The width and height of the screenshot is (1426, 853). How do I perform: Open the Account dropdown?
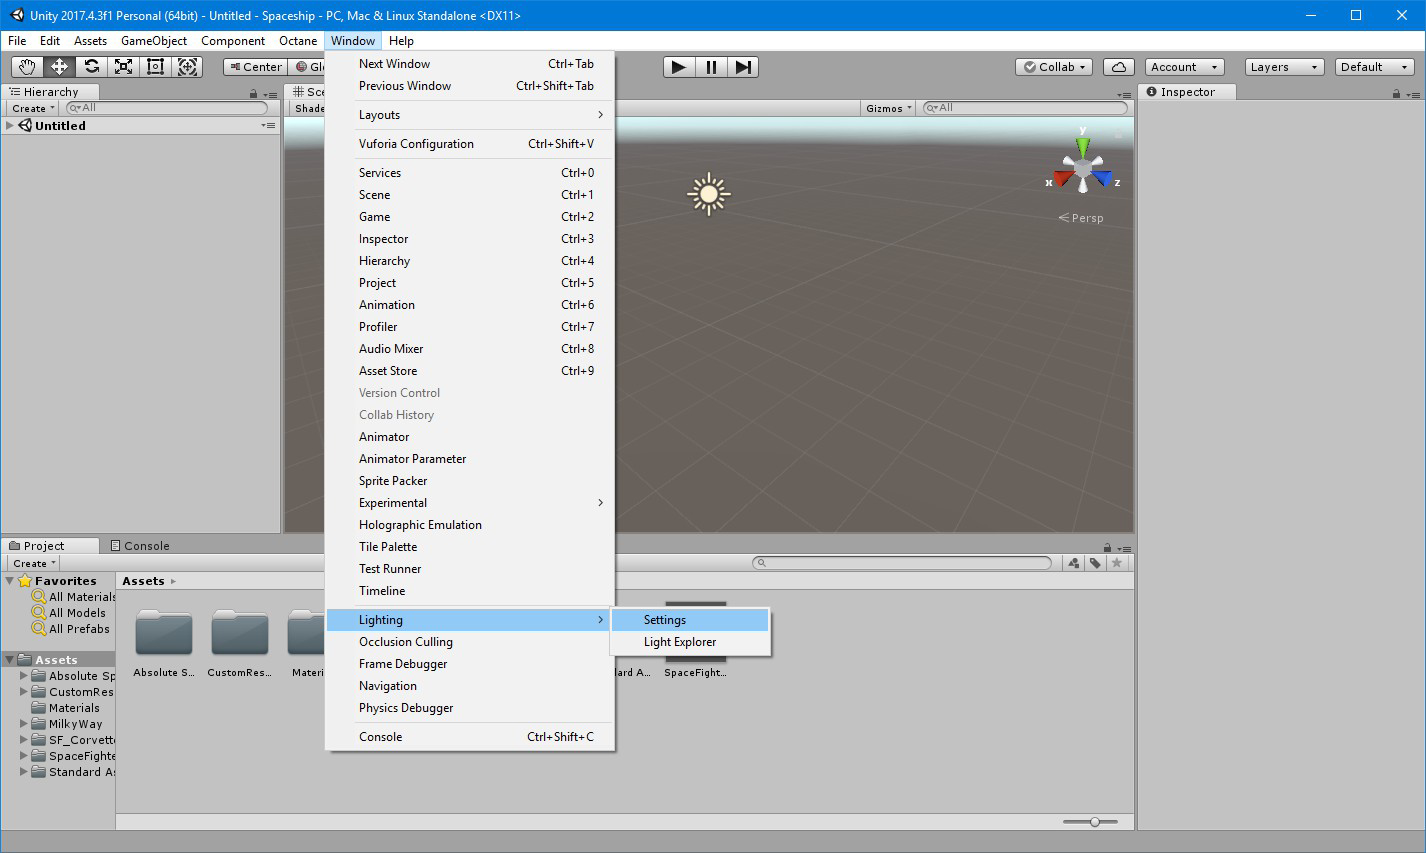pos(1185,67)
